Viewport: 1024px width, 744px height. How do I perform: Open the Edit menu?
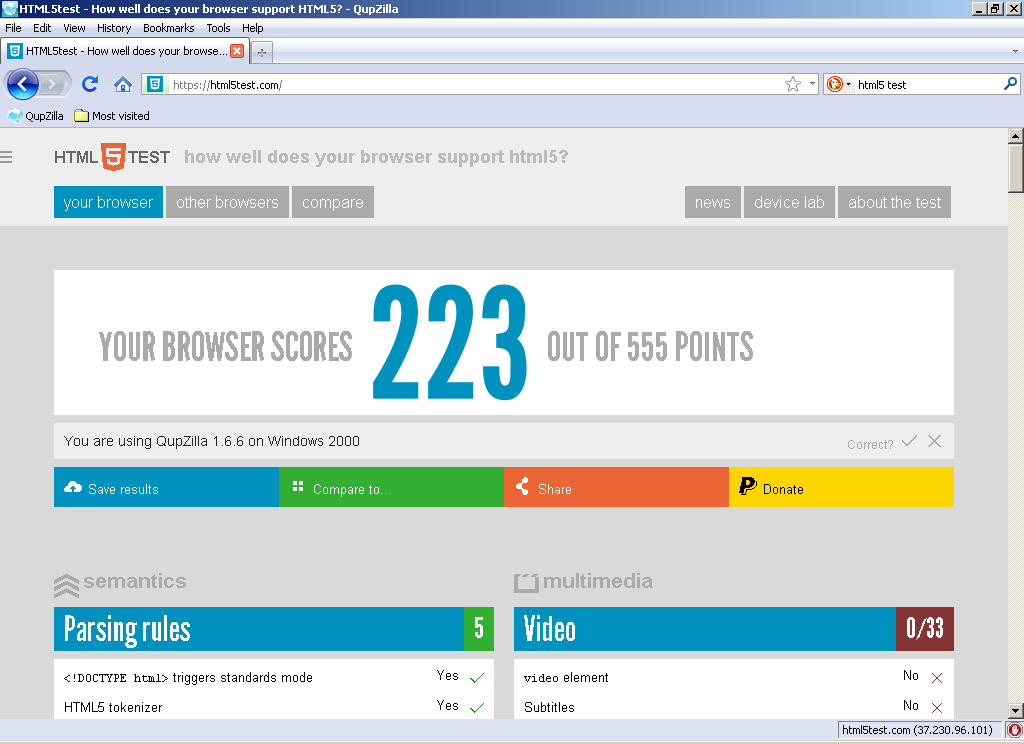42,28
